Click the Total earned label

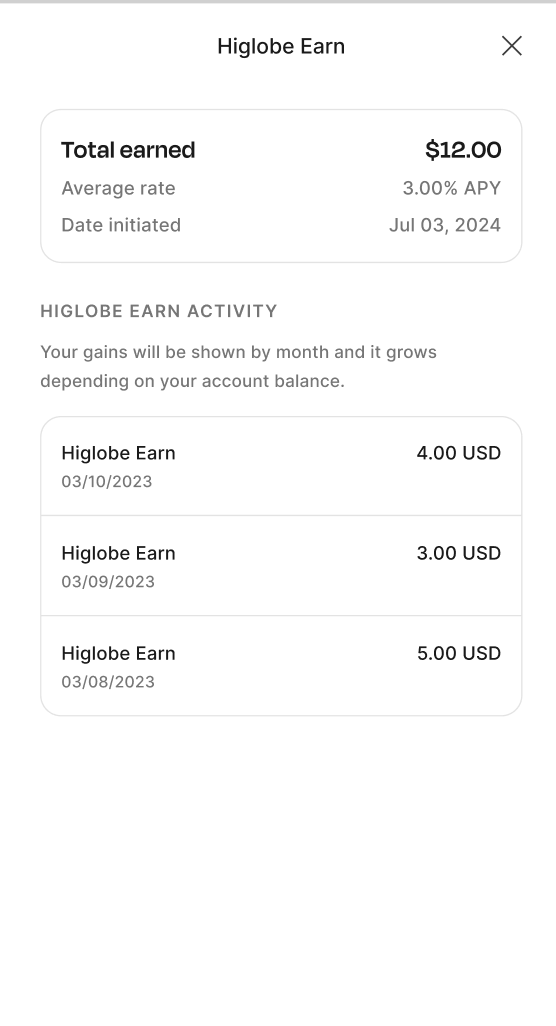click(128, 150)
